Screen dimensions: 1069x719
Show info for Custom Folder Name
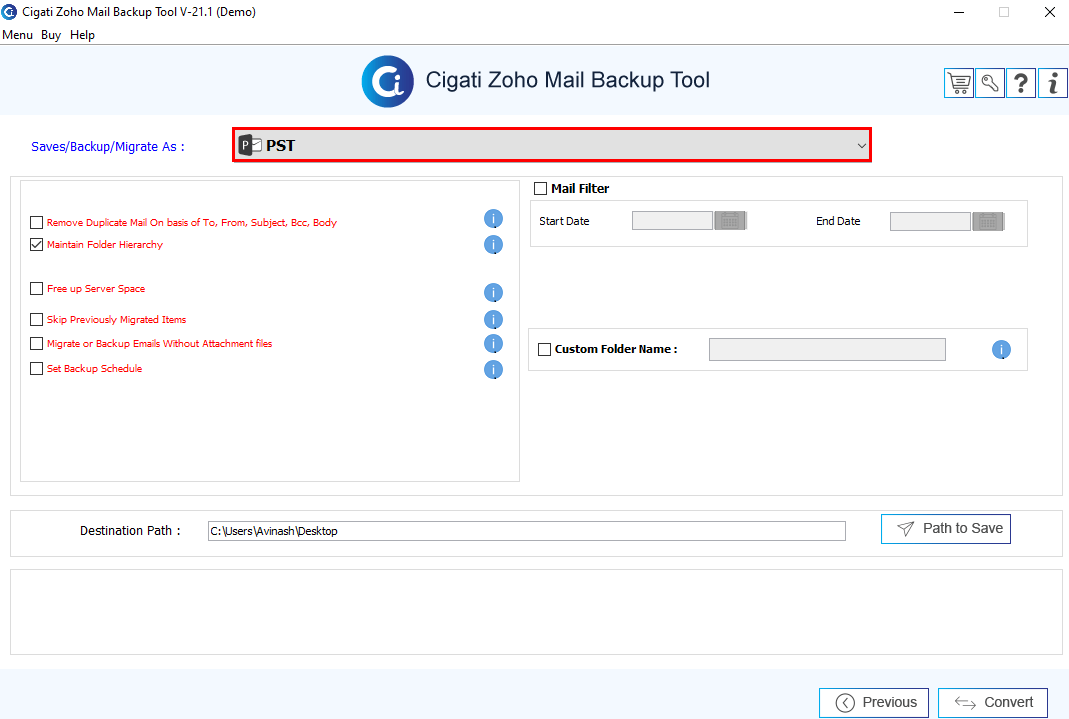tap(1001, 350)
